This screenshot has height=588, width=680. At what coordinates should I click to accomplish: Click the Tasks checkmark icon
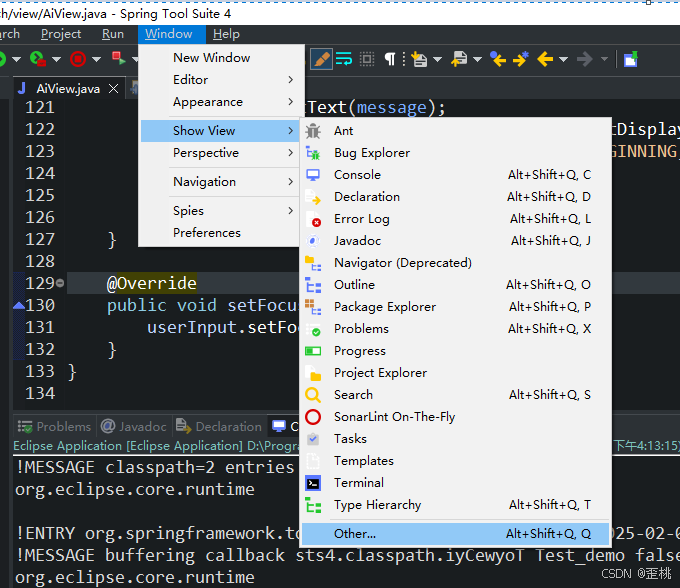pyautogui.click(x=313, y=439)
